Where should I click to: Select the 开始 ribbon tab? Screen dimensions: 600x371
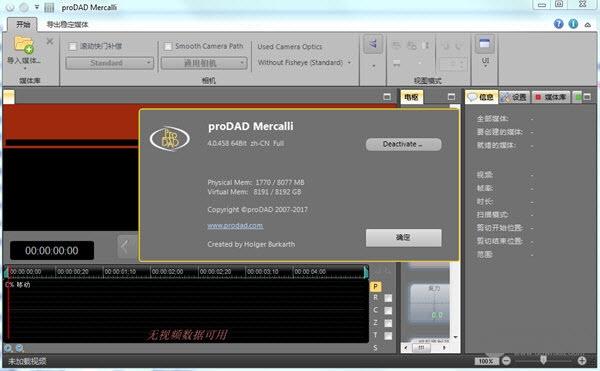[x=23, y=24]
